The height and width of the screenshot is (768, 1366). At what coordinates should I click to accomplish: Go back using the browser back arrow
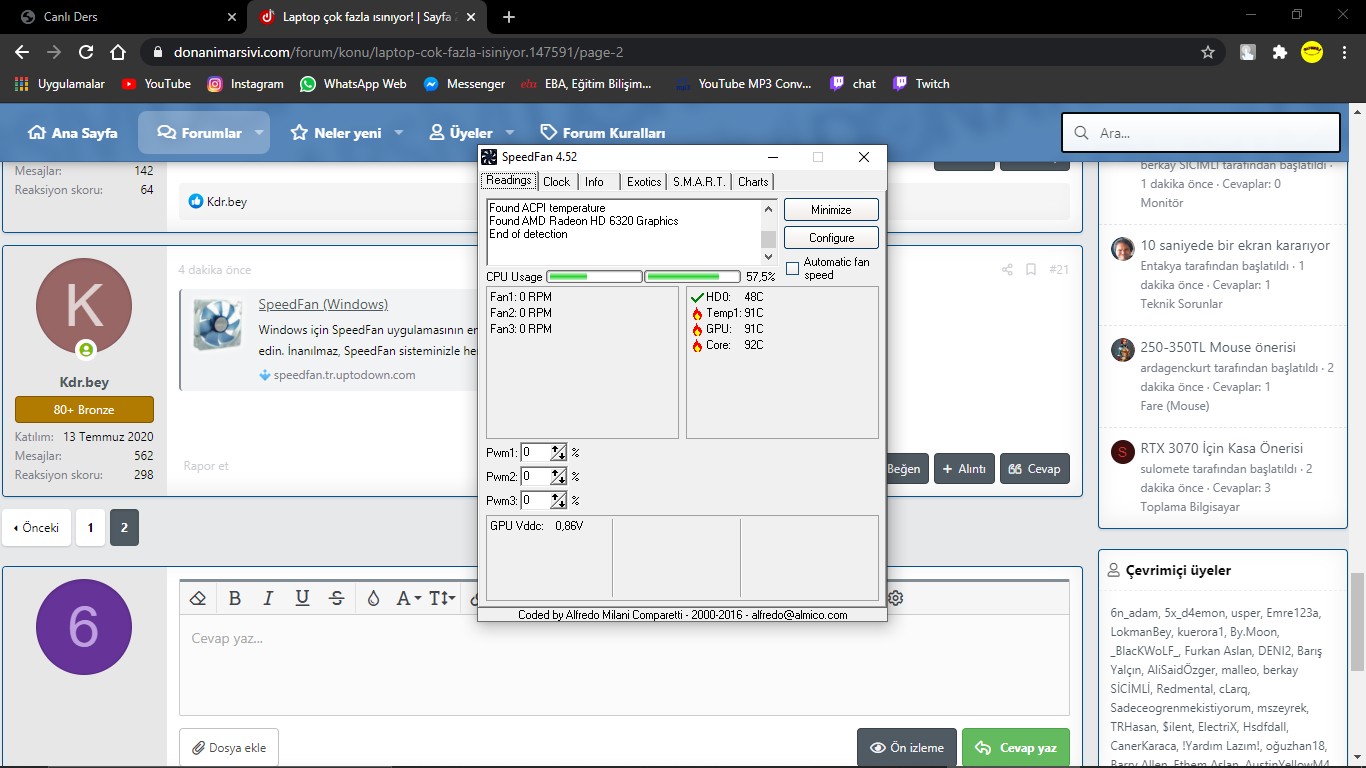pos(22,52)
